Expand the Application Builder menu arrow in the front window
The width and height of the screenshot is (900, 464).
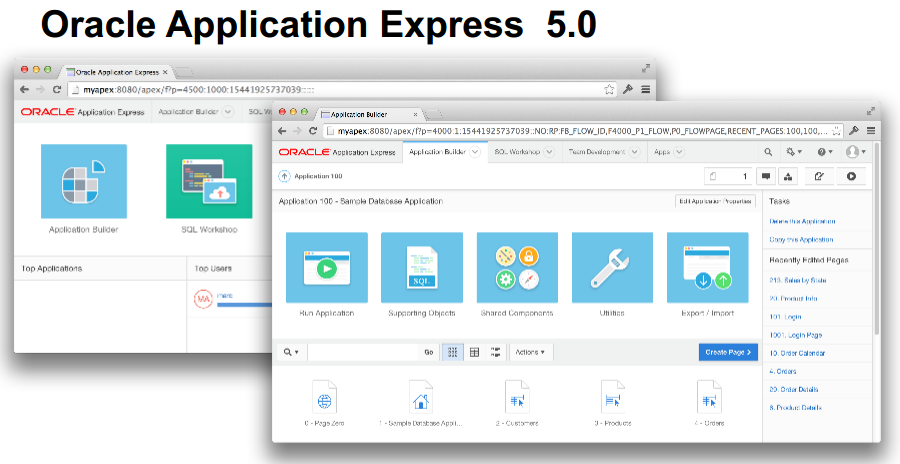(475, 152)
